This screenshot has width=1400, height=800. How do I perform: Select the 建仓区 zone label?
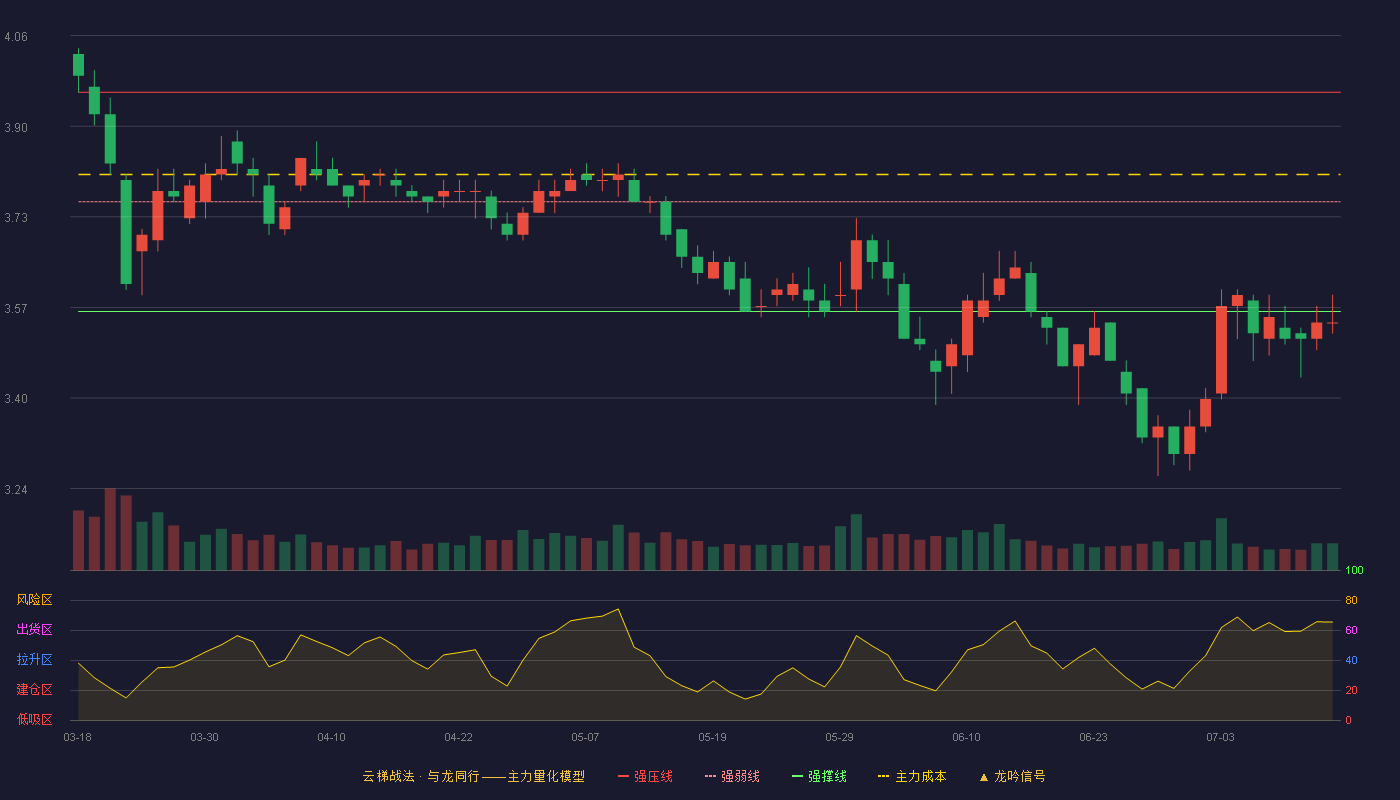click(35, 690)
